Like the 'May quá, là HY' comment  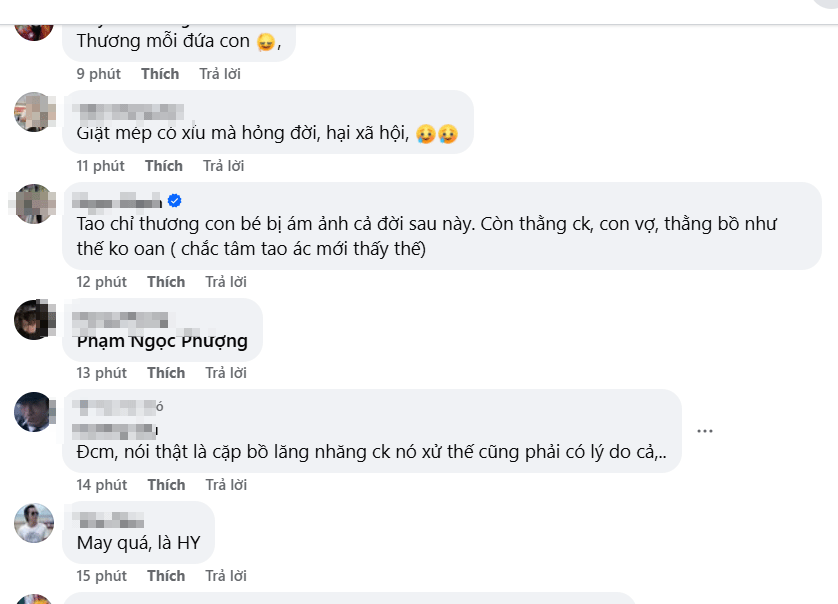click(166, 576)
